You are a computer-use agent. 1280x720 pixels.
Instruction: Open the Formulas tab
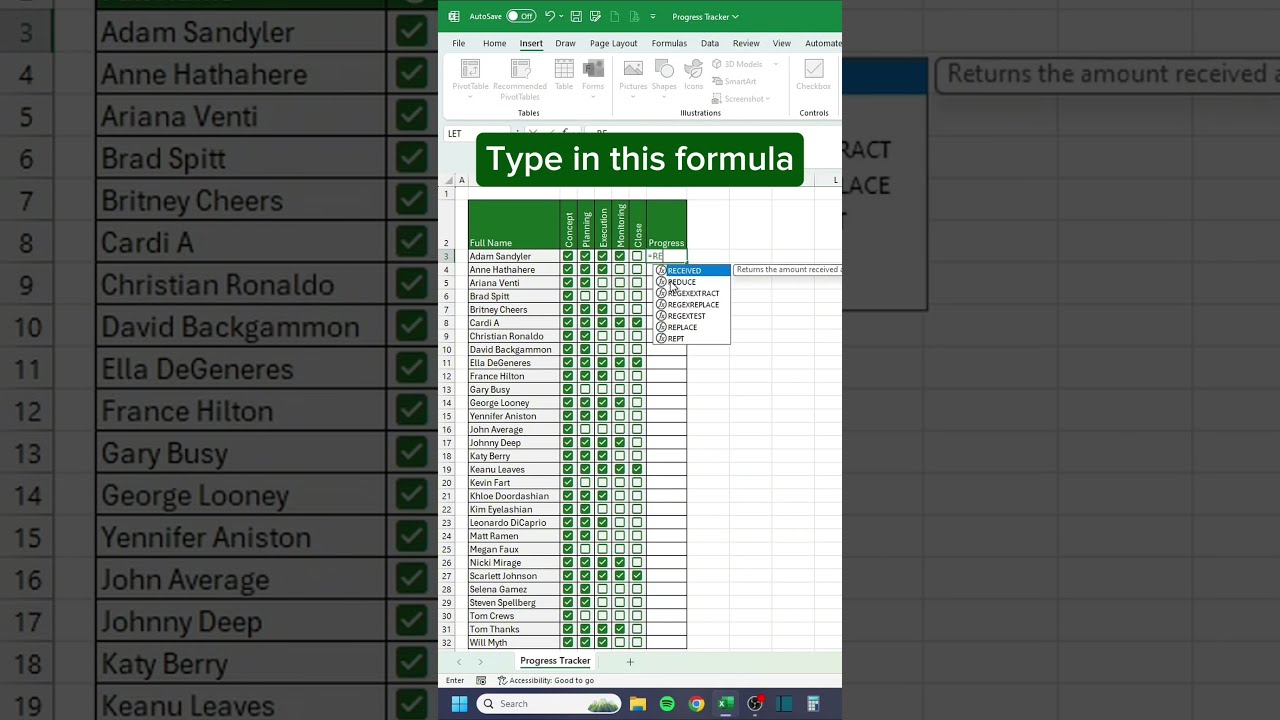click(669, 44)
